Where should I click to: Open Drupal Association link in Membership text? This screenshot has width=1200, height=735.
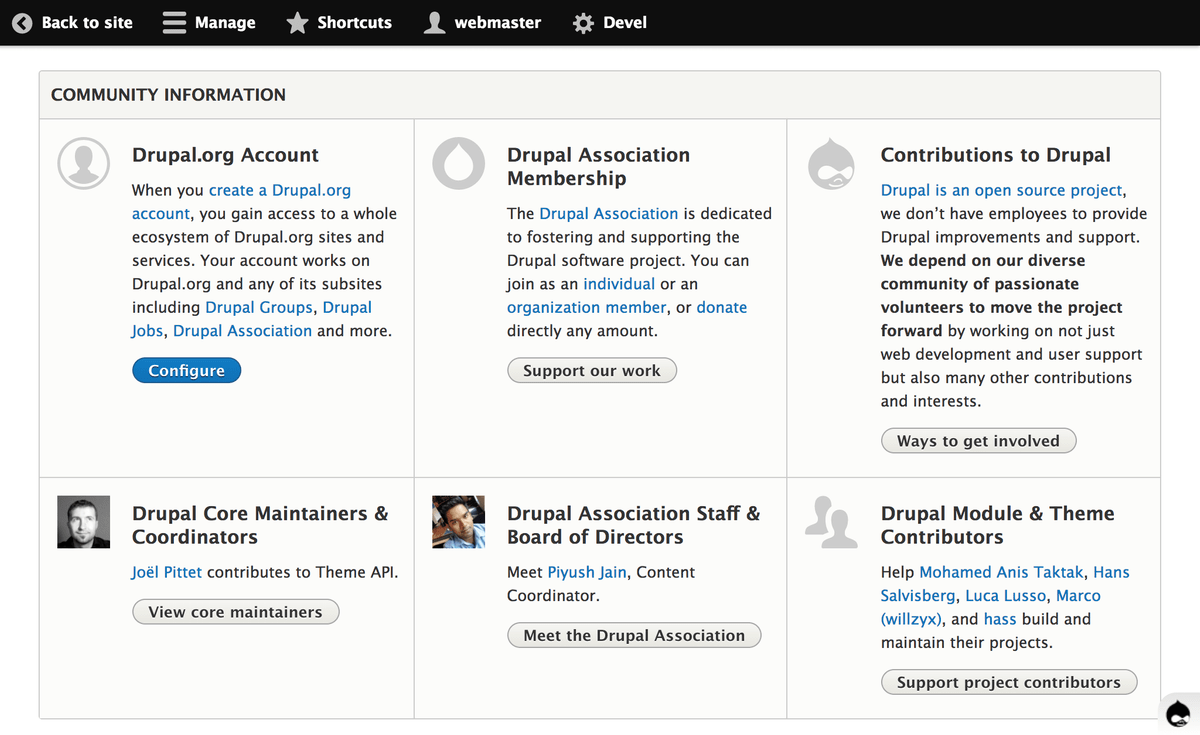click(609, 213)
